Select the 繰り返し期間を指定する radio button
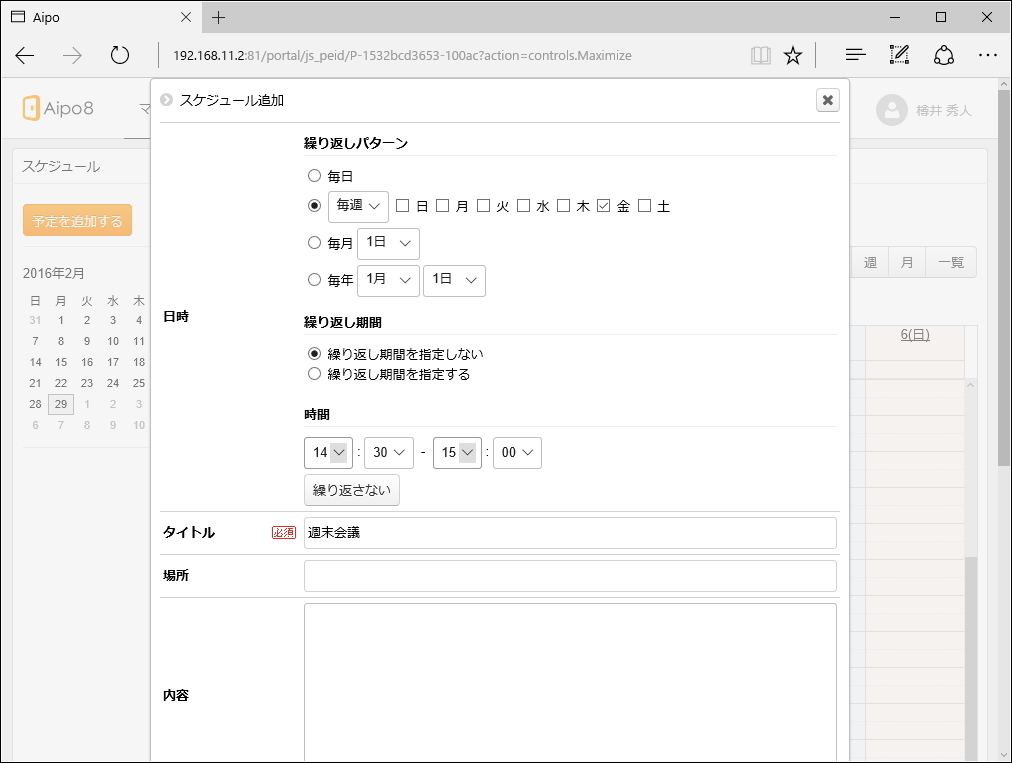The image size is (1012, 763). [315, 372]
